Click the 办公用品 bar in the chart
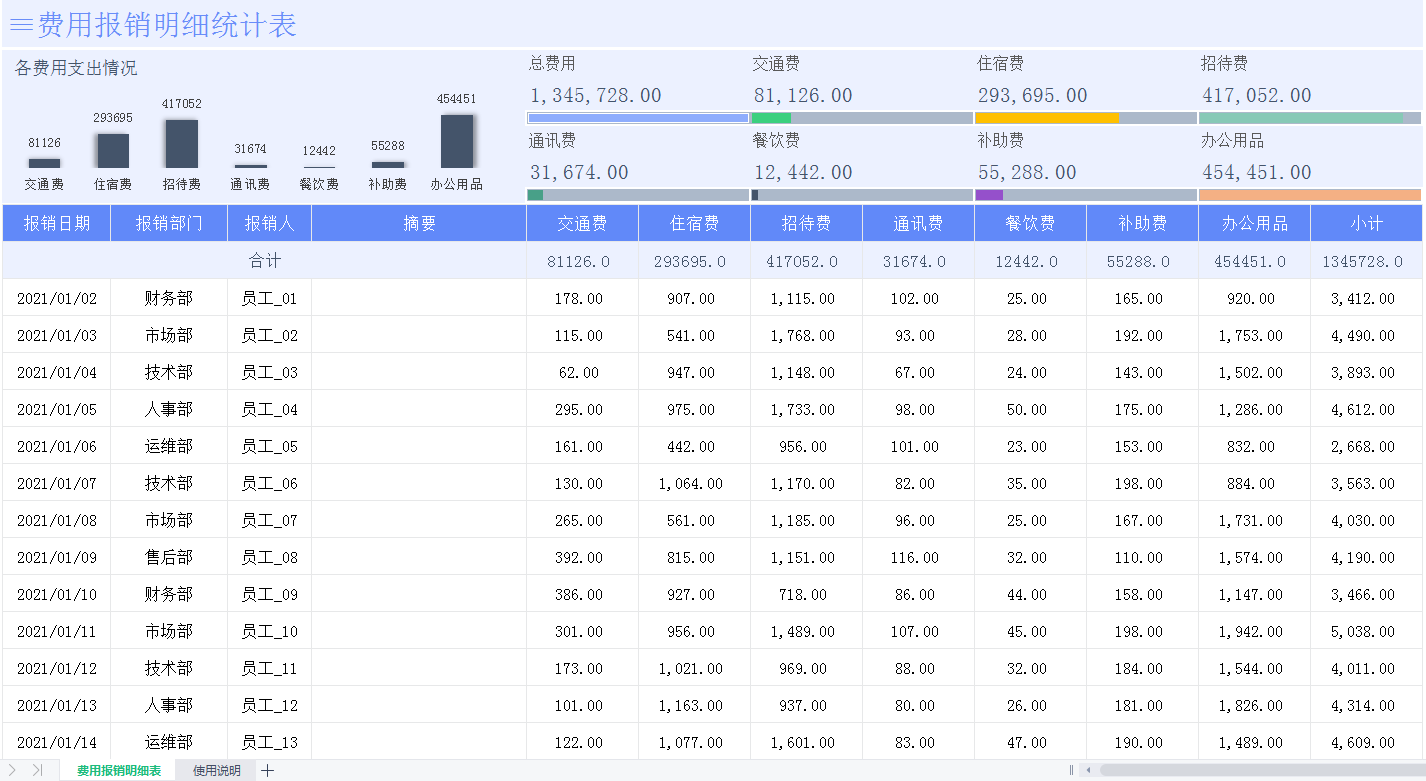 click(457, 141)
